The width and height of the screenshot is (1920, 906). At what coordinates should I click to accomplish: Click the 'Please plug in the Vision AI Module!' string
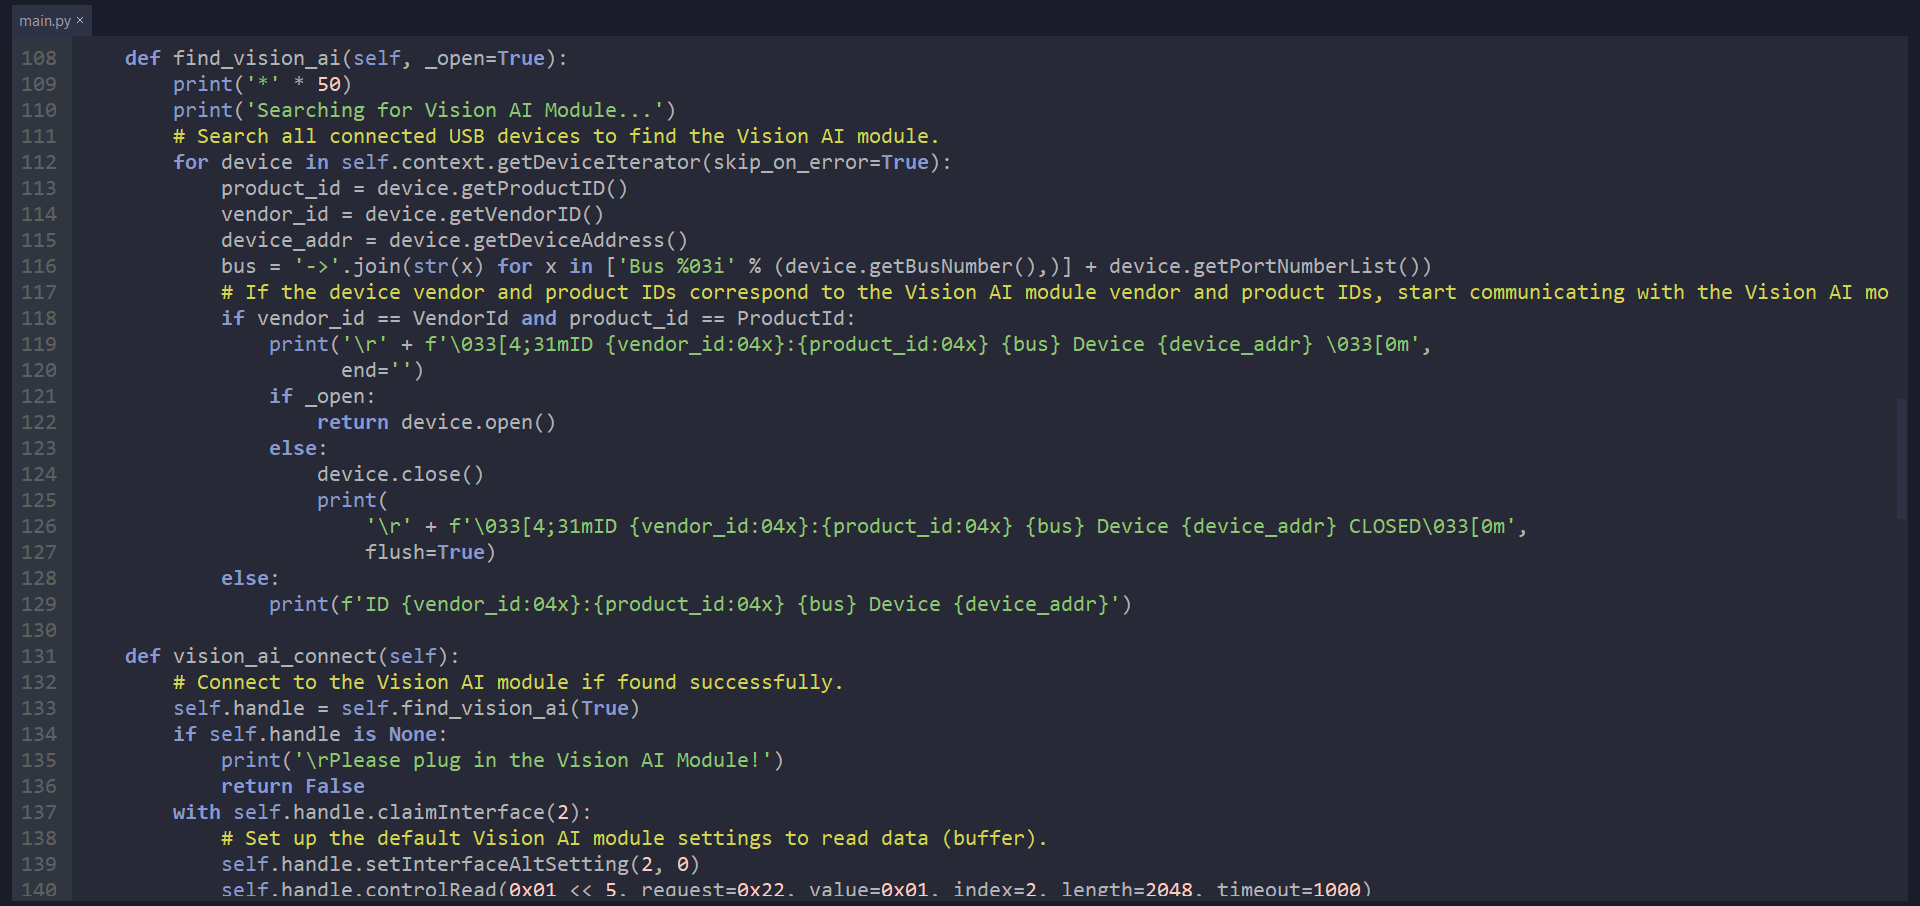click(538, 760)
